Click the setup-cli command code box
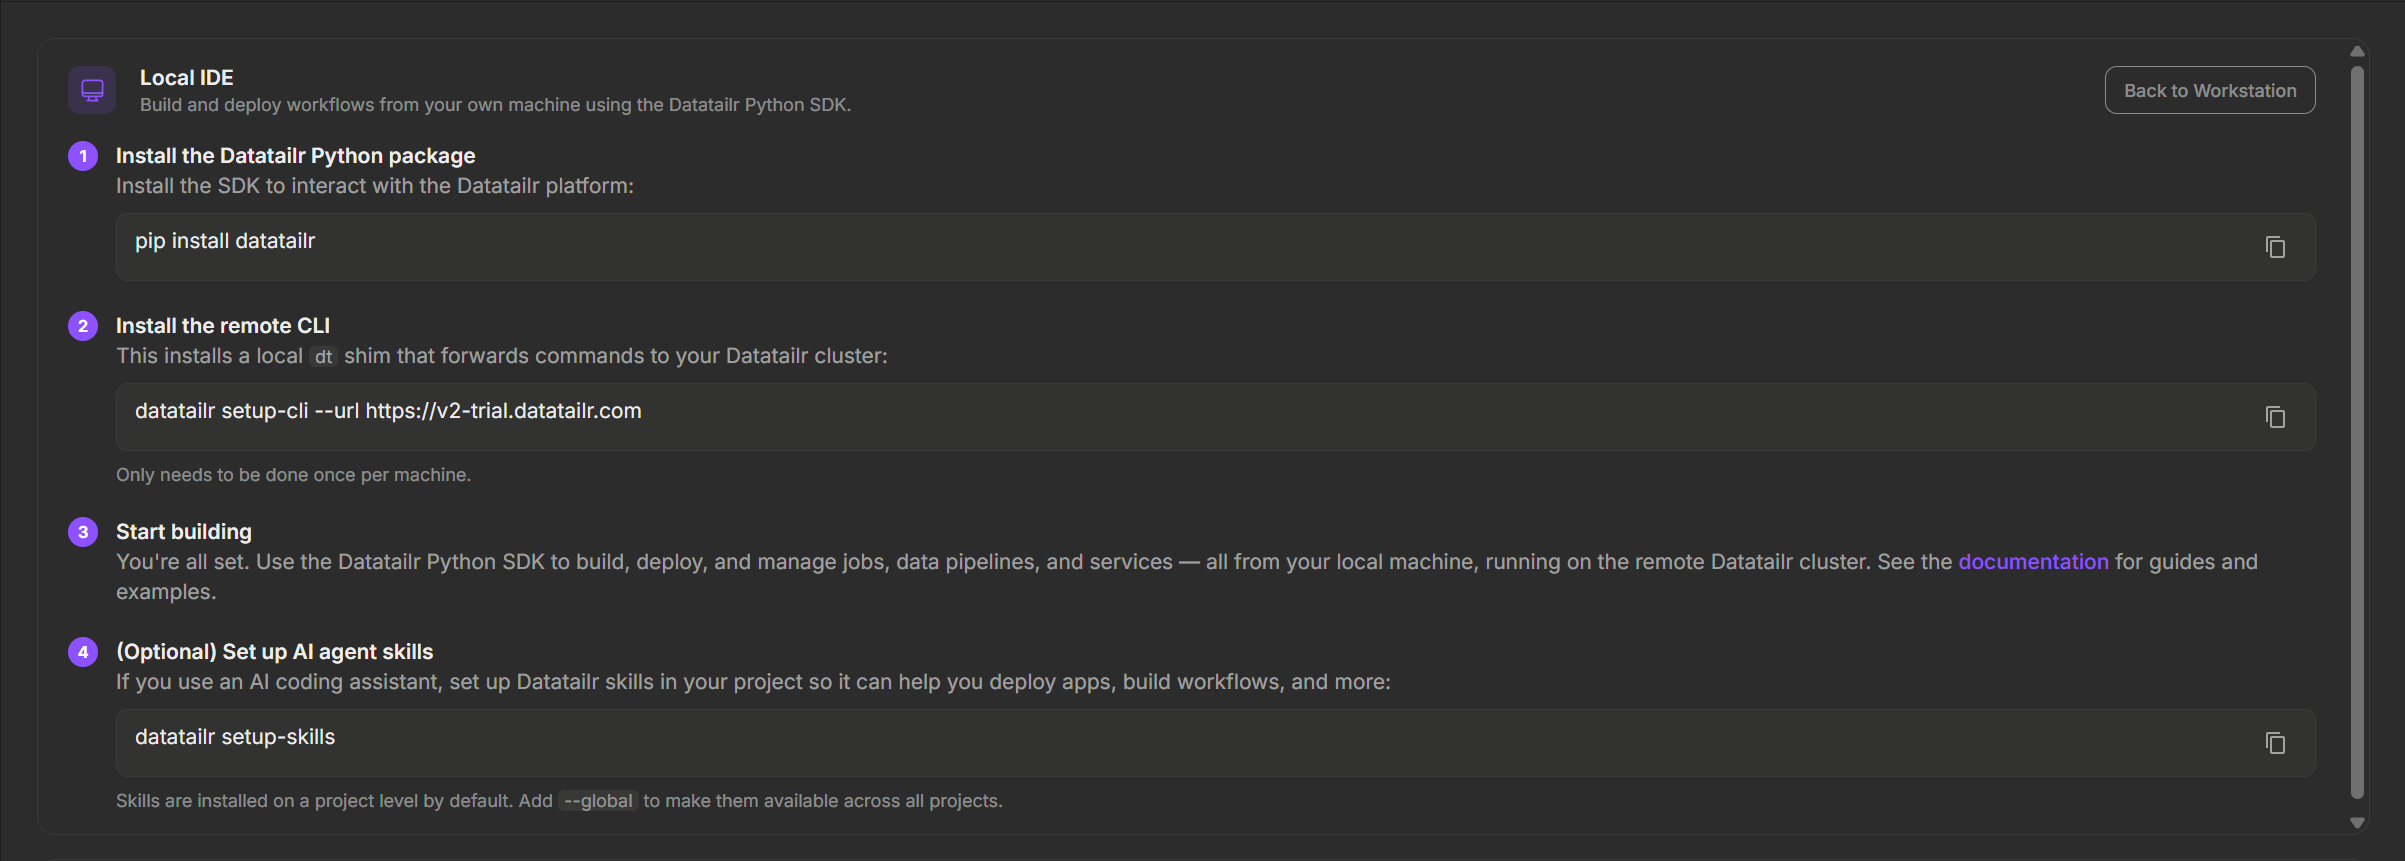The width and height of the screenshot is (2405, 861). click(x=1215, y=417)
